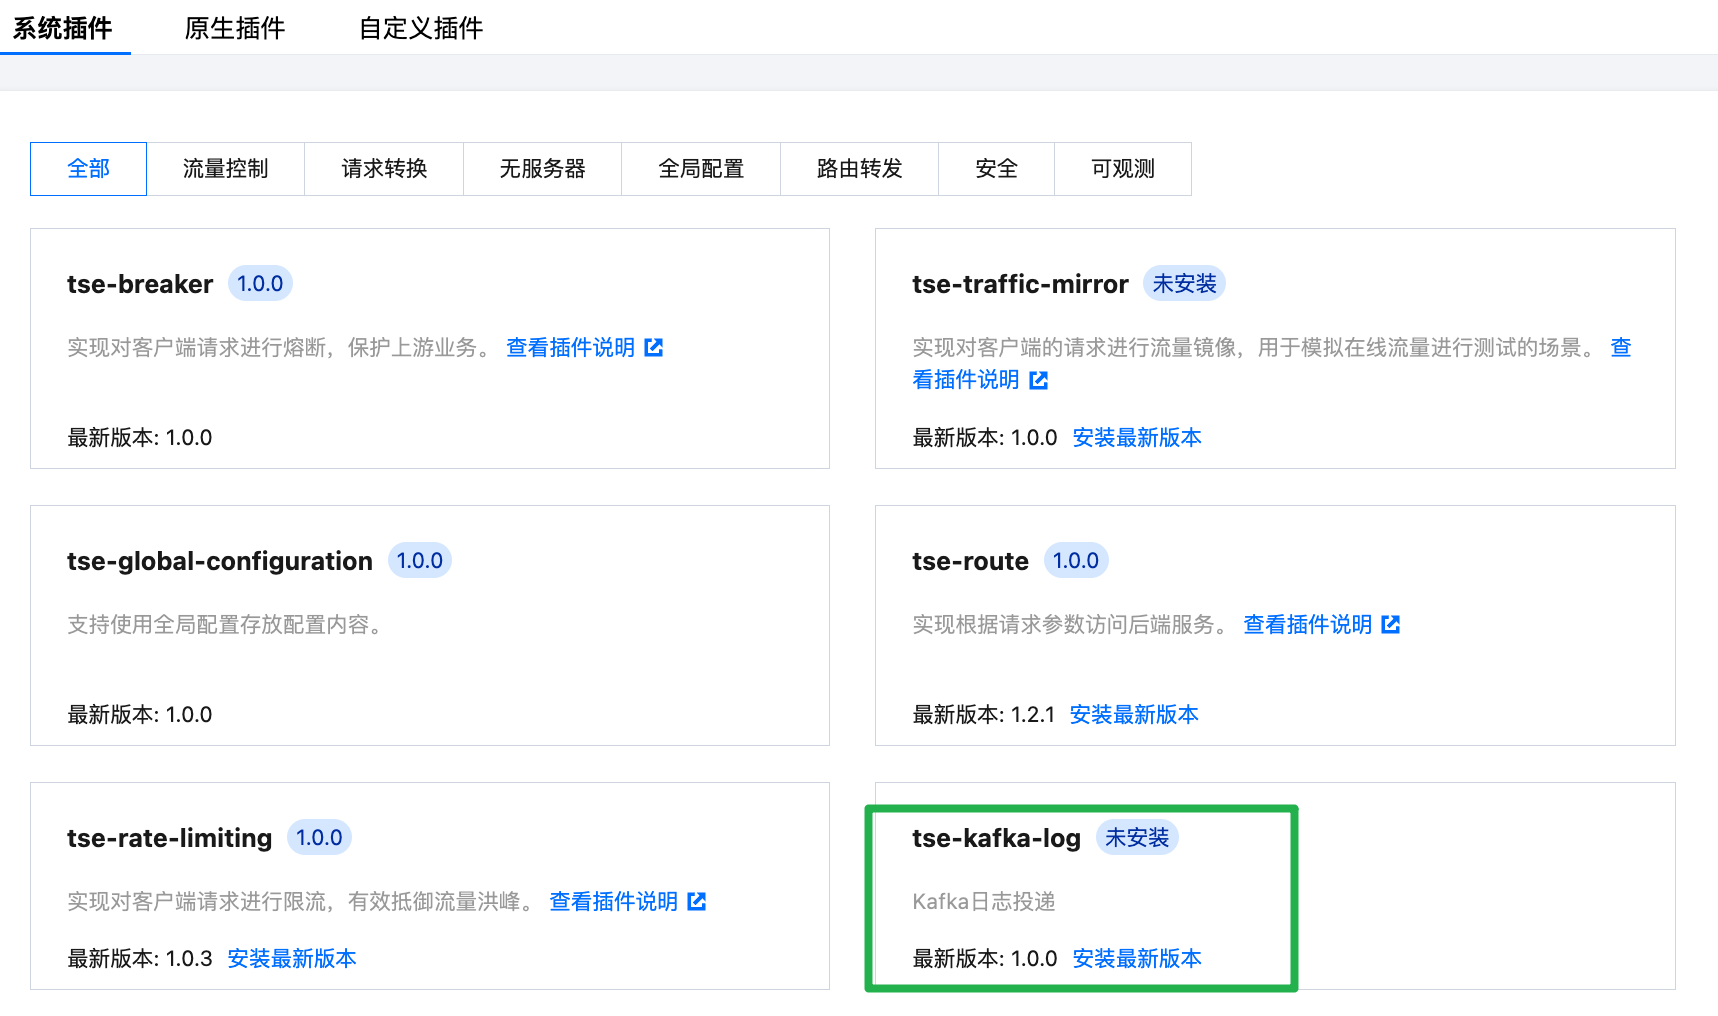The width and height of the screenshot is (1718, 1016).
Task: Install latest version of tse-kafka-log
Action: pyautogui.click(x=1137, y=959)
